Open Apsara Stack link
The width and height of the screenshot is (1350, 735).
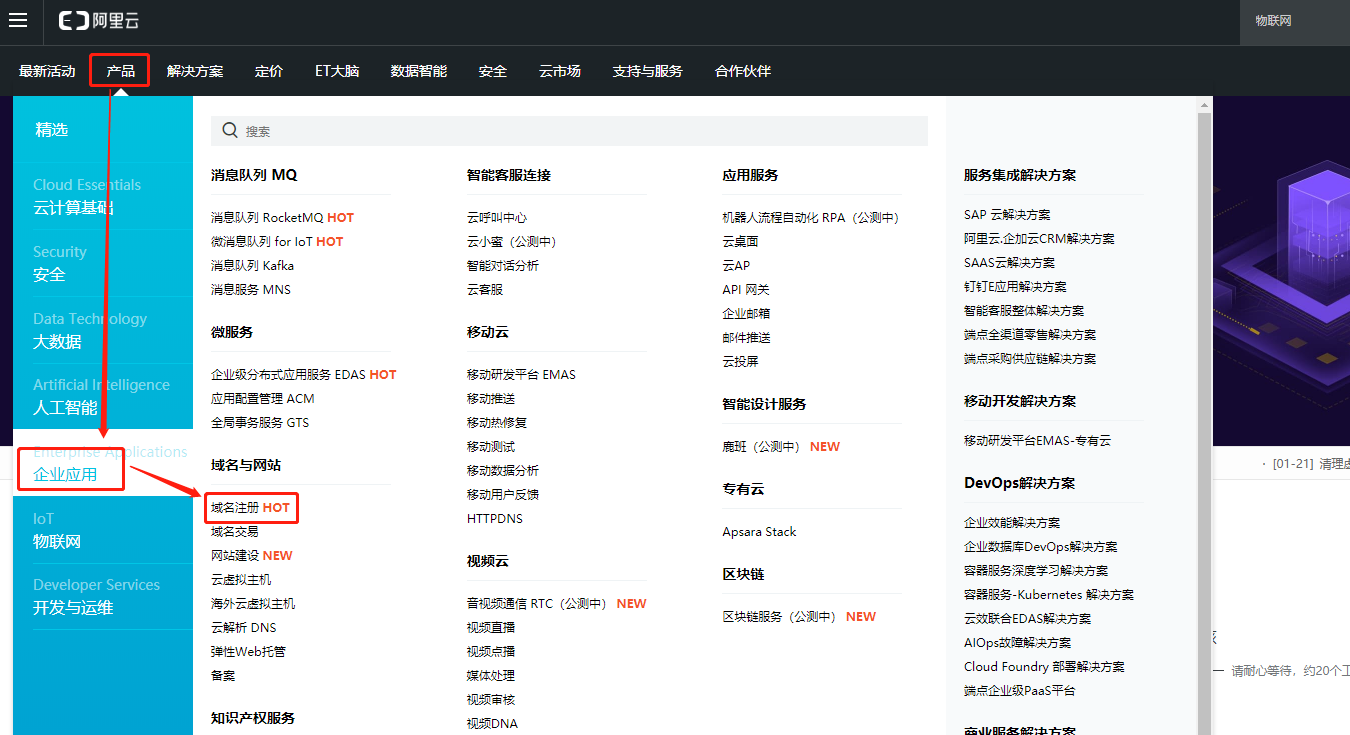(759, 531)
